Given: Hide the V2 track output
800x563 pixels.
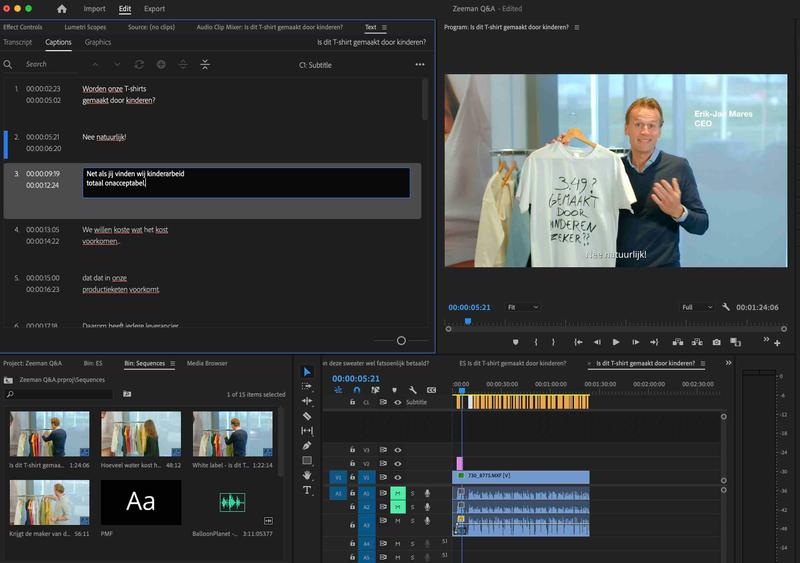Looking at the screenshot, I should [x=397, y=463].
